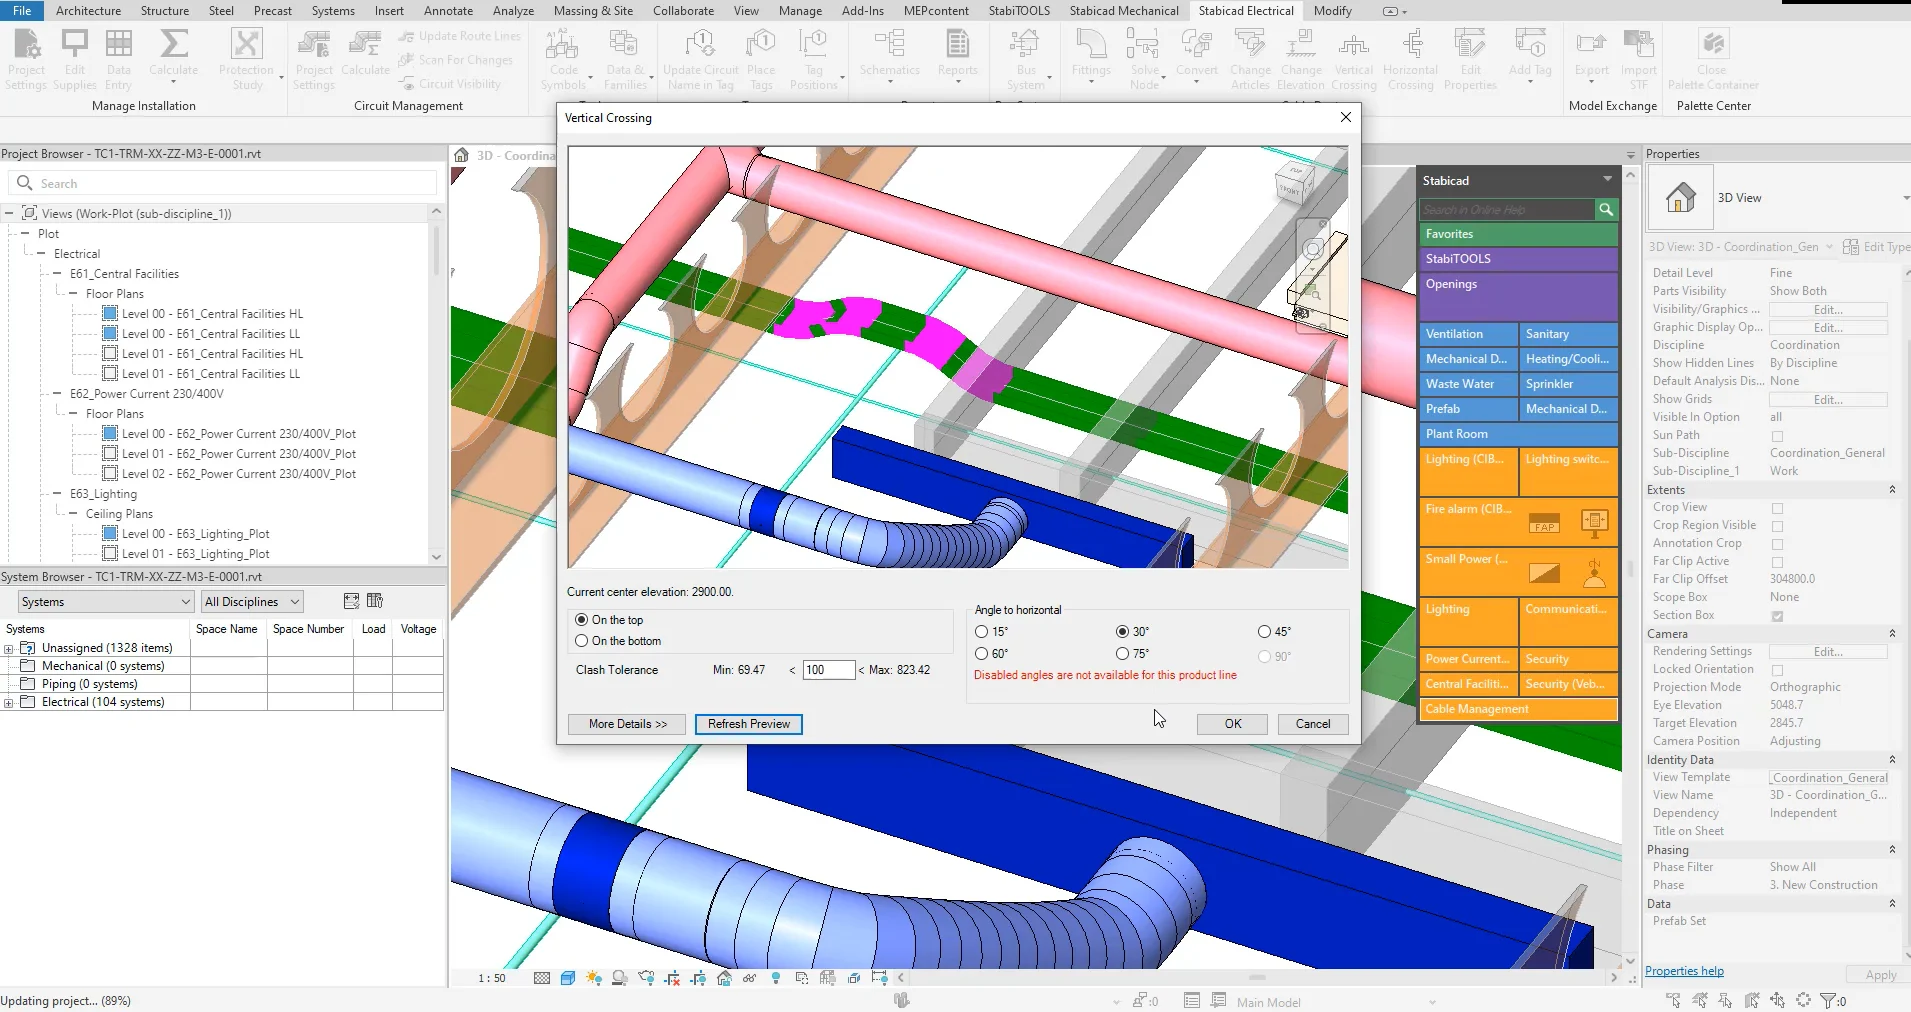Open the Properties help link

pyautogui.click(x=1684, y=971)
